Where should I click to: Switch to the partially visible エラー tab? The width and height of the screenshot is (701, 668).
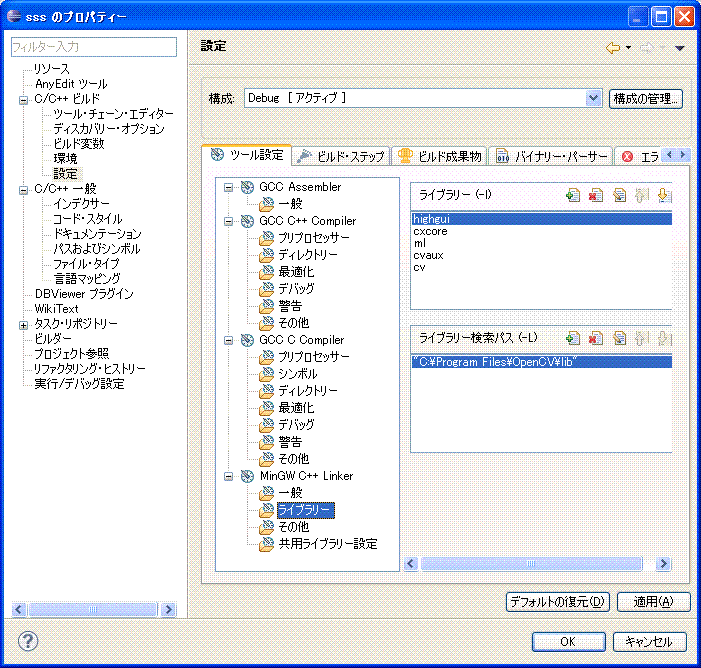639,156
